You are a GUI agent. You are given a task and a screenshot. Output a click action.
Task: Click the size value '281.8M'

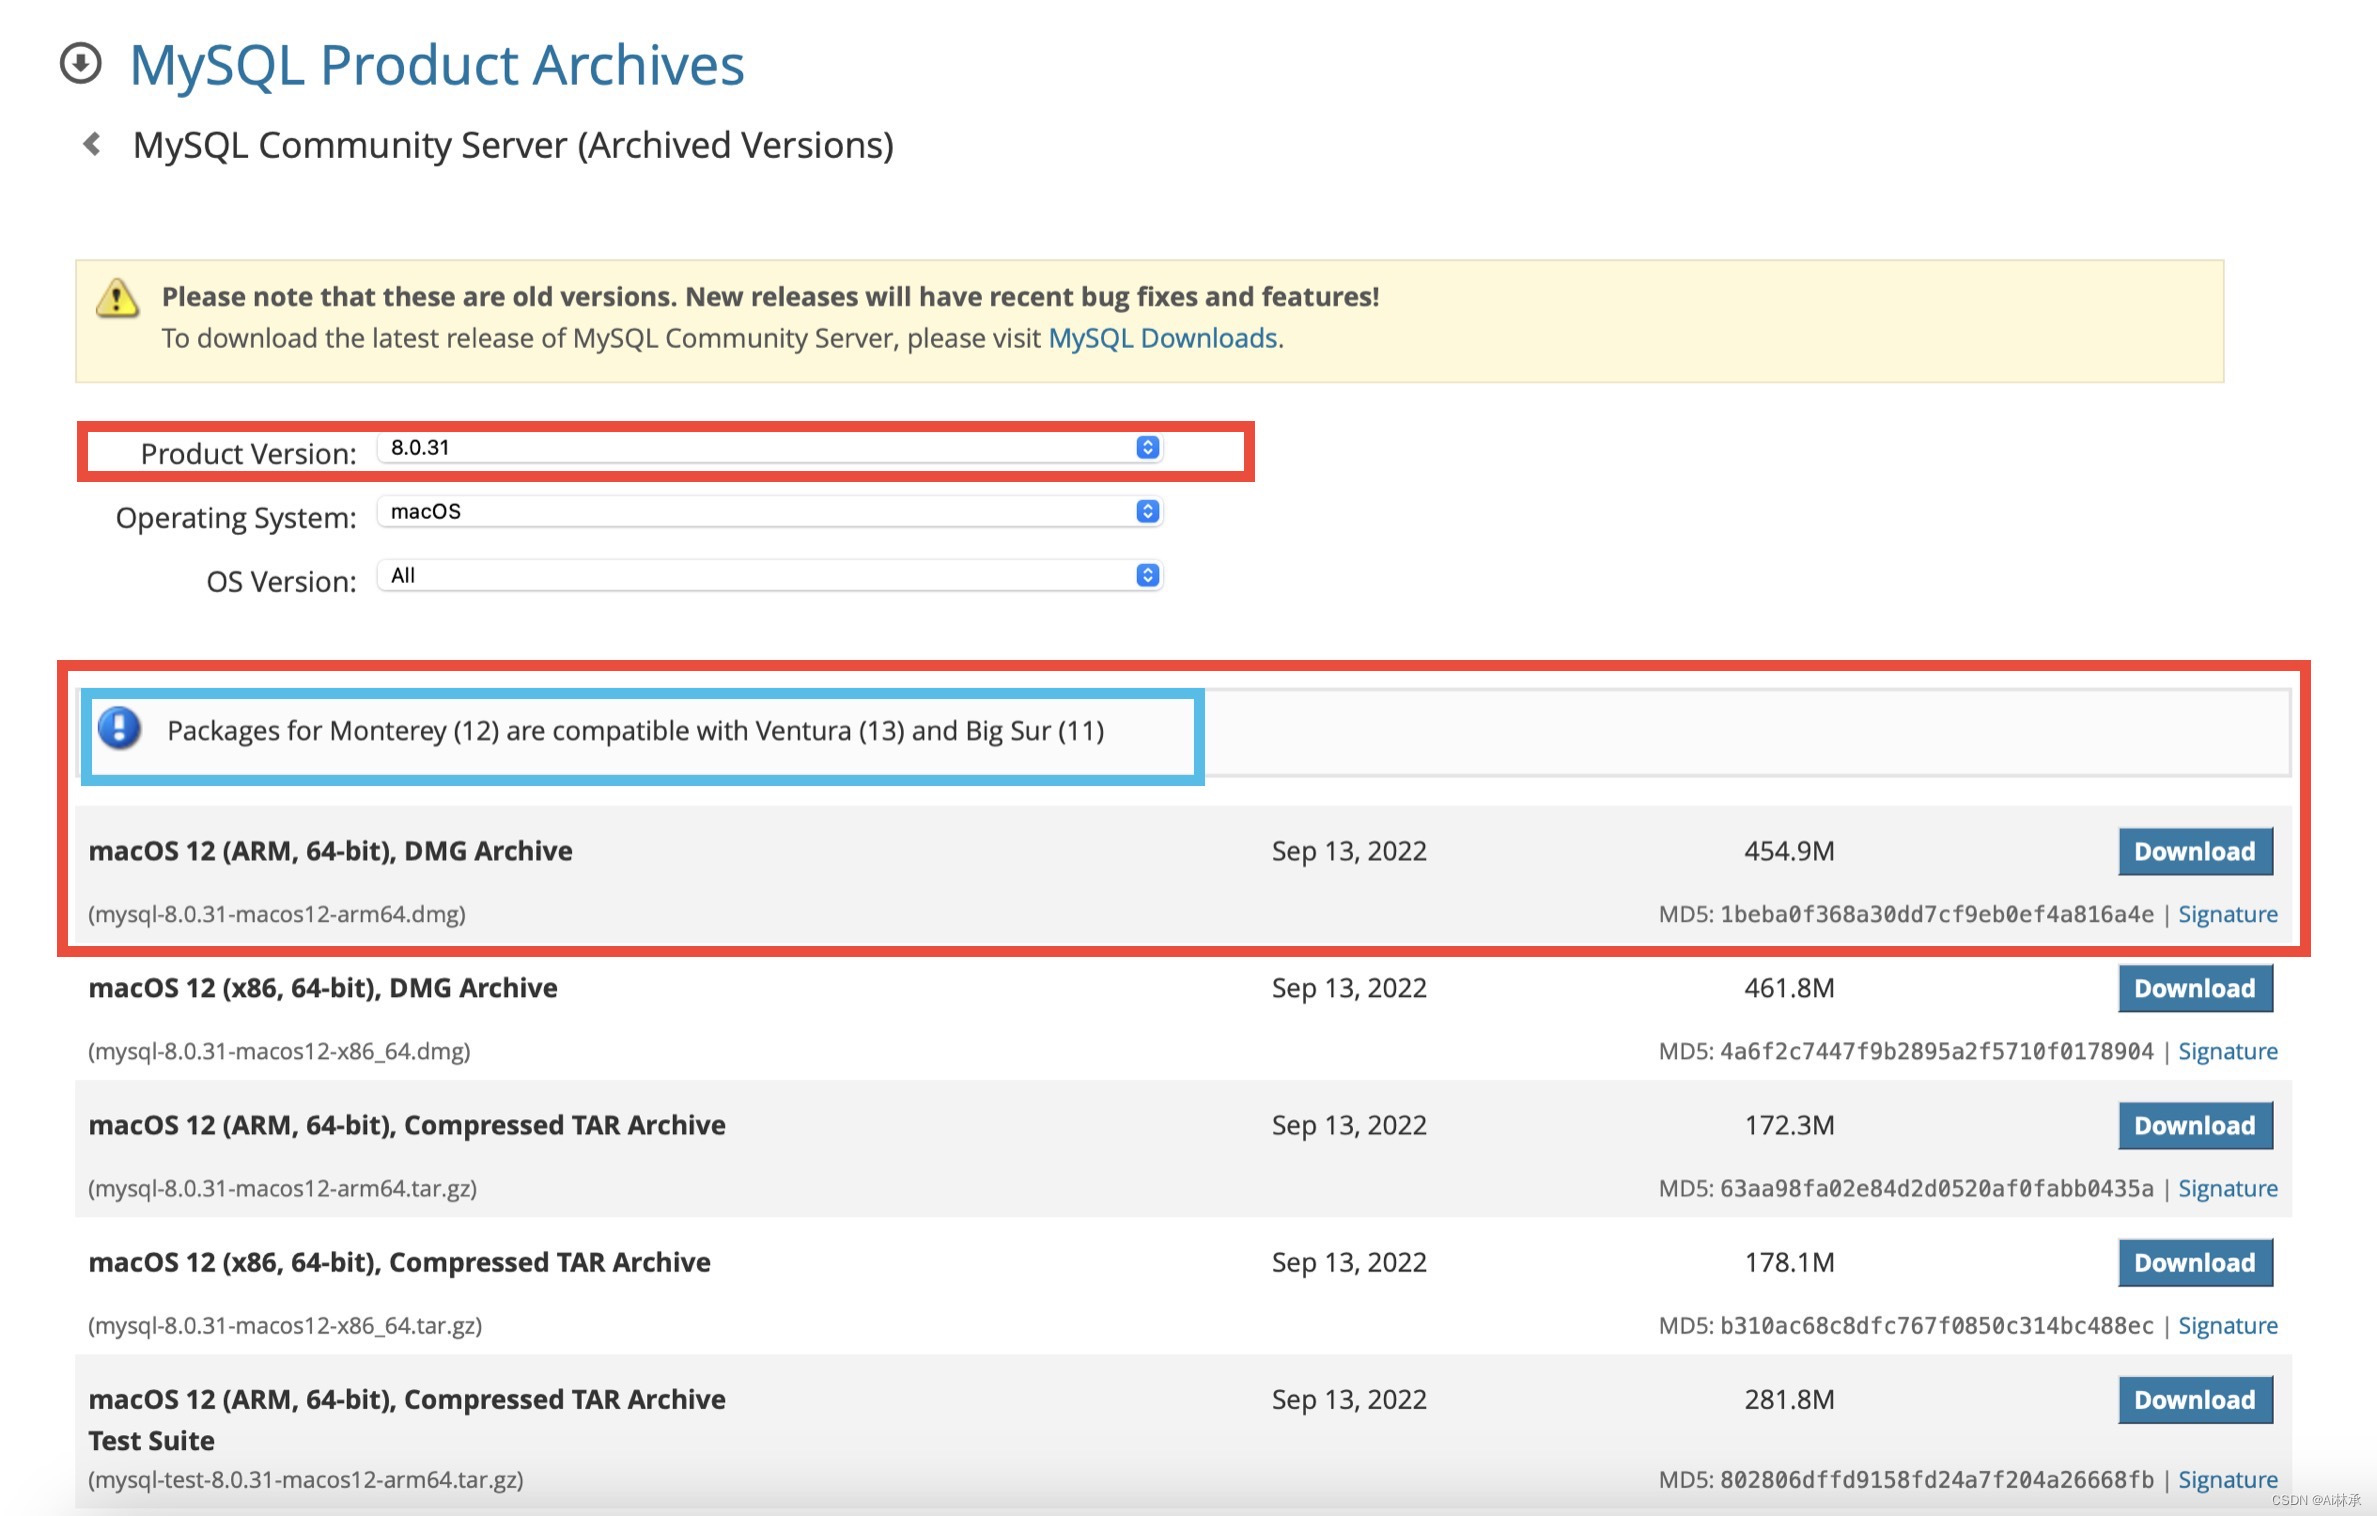pyautogui.click(x=1789, y=1399)
